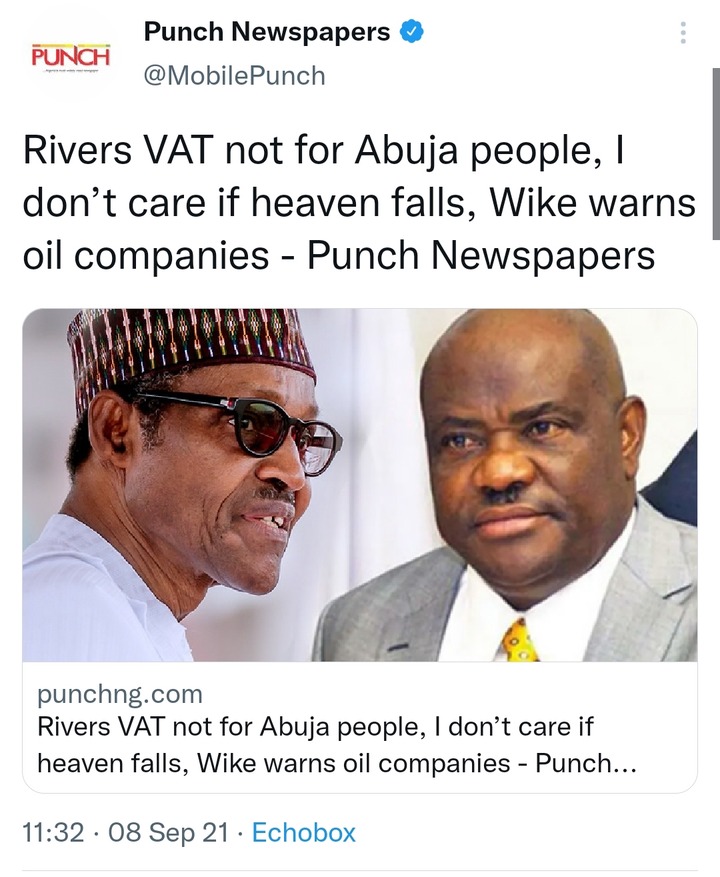Viewport: 720px width, 877px height.
Task: Open card title 'Rivers VAT not for Abuja'
Action: tap(315, 728)
